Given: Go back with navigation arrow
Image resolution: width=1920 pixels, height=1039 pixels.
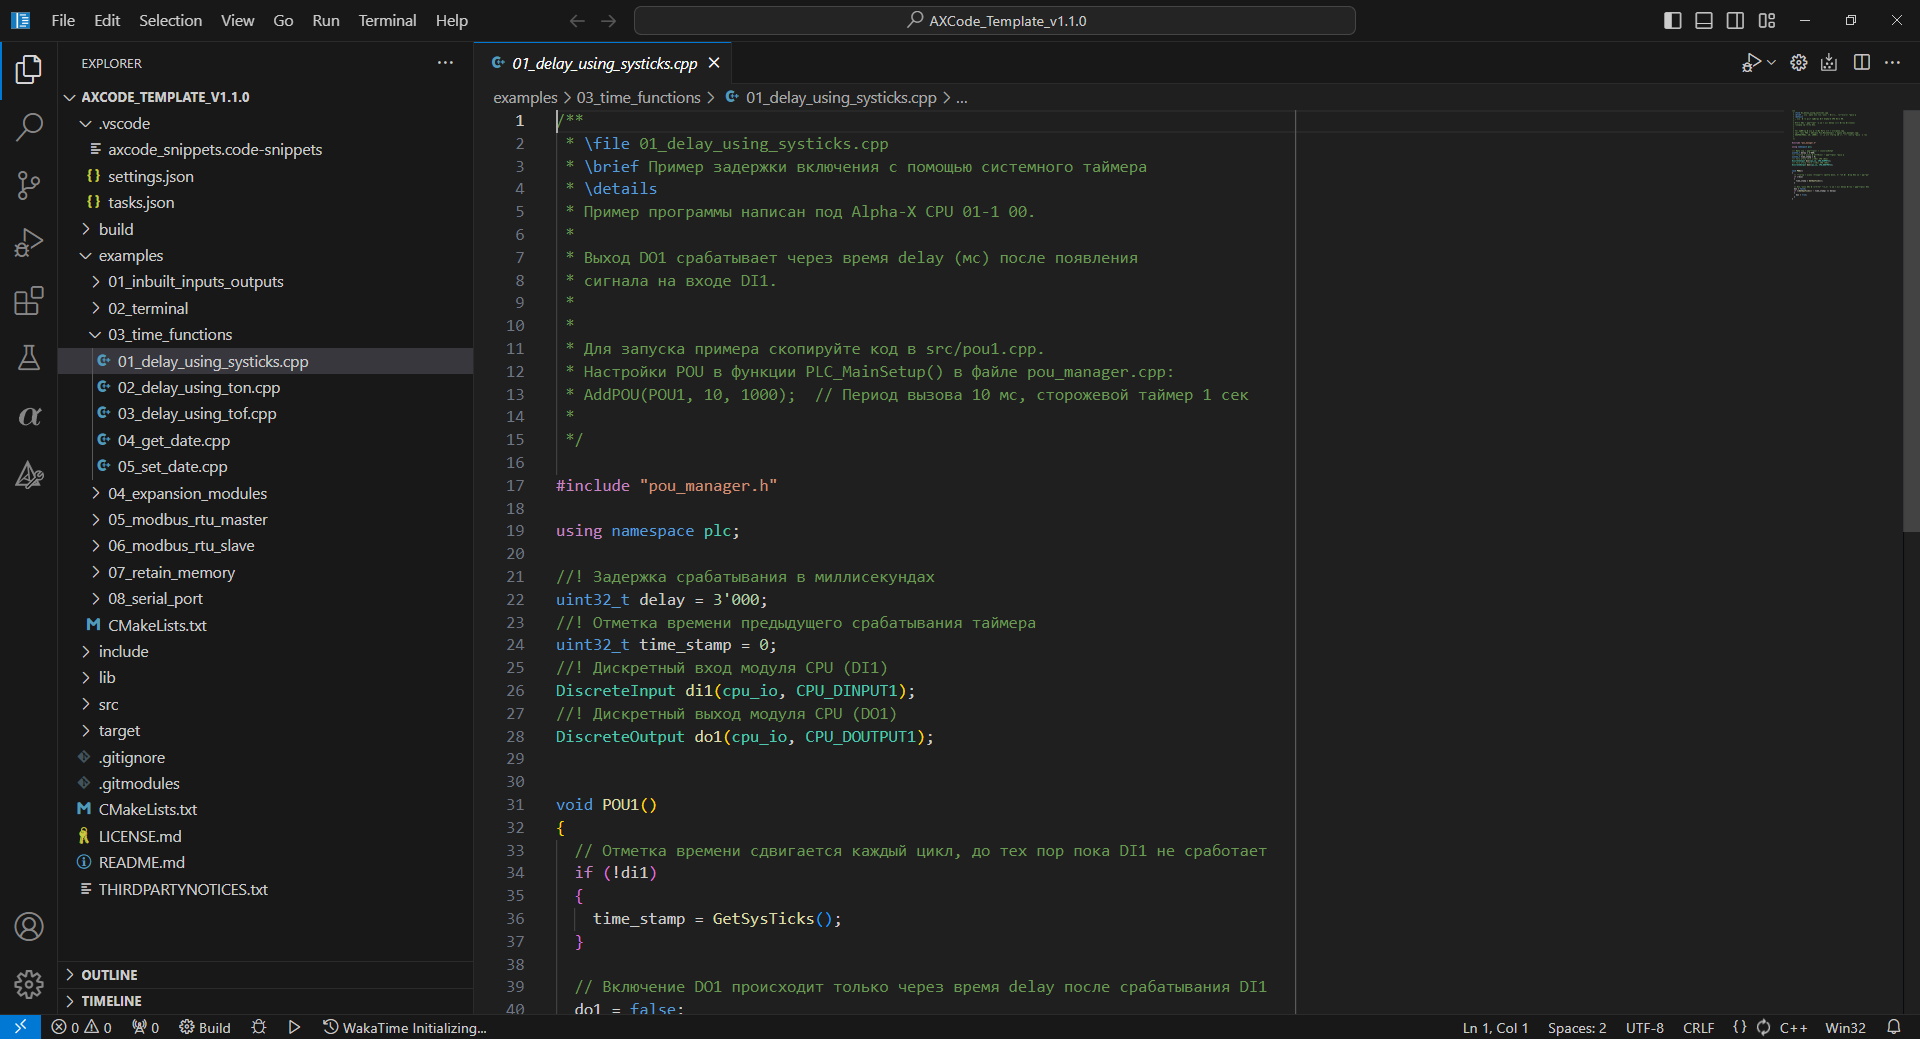Looking at the screenshot, I should click(x=577, y=20).
